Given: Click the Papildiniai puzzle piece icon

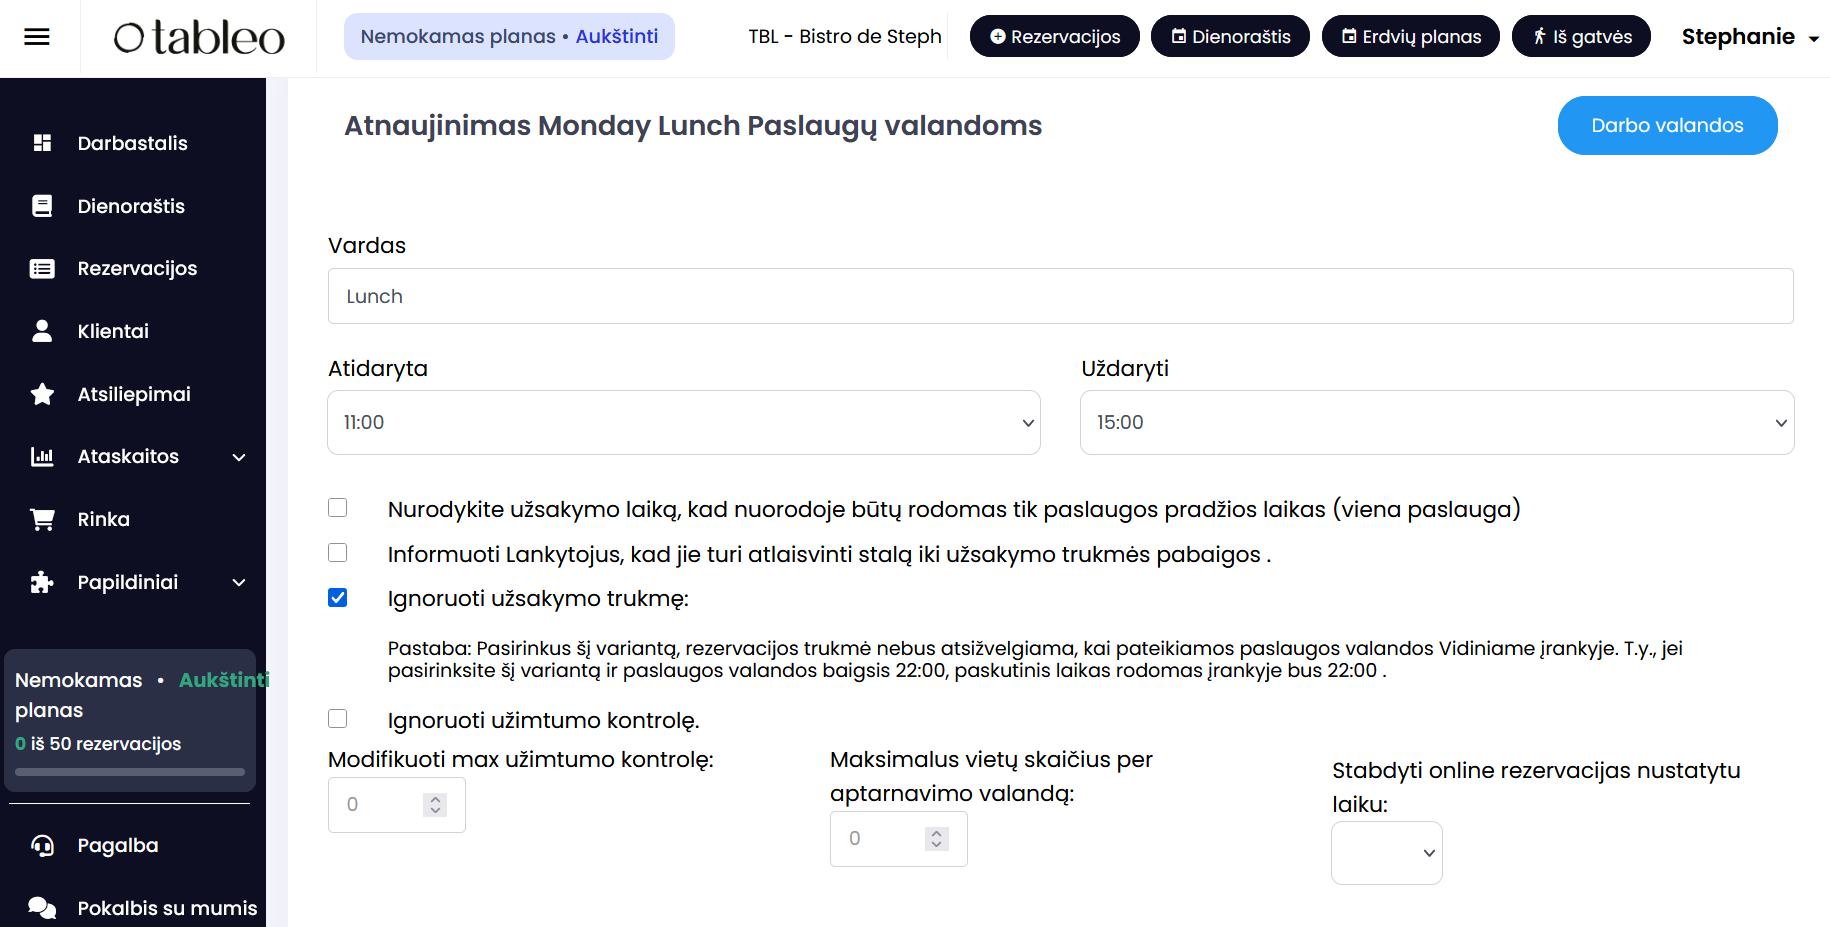Looking at the screenshot, I should [42, 582].
